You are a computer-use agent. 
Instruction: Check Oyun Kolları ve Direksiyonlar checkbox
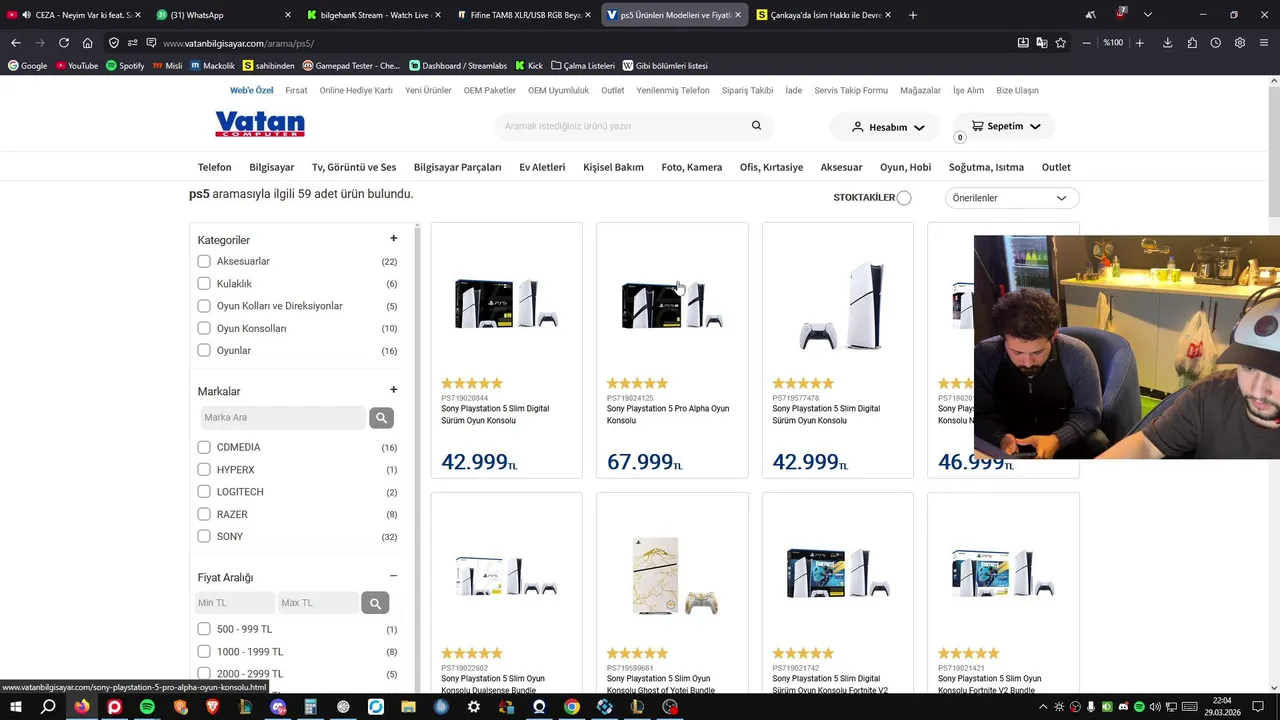pos(204,306)
